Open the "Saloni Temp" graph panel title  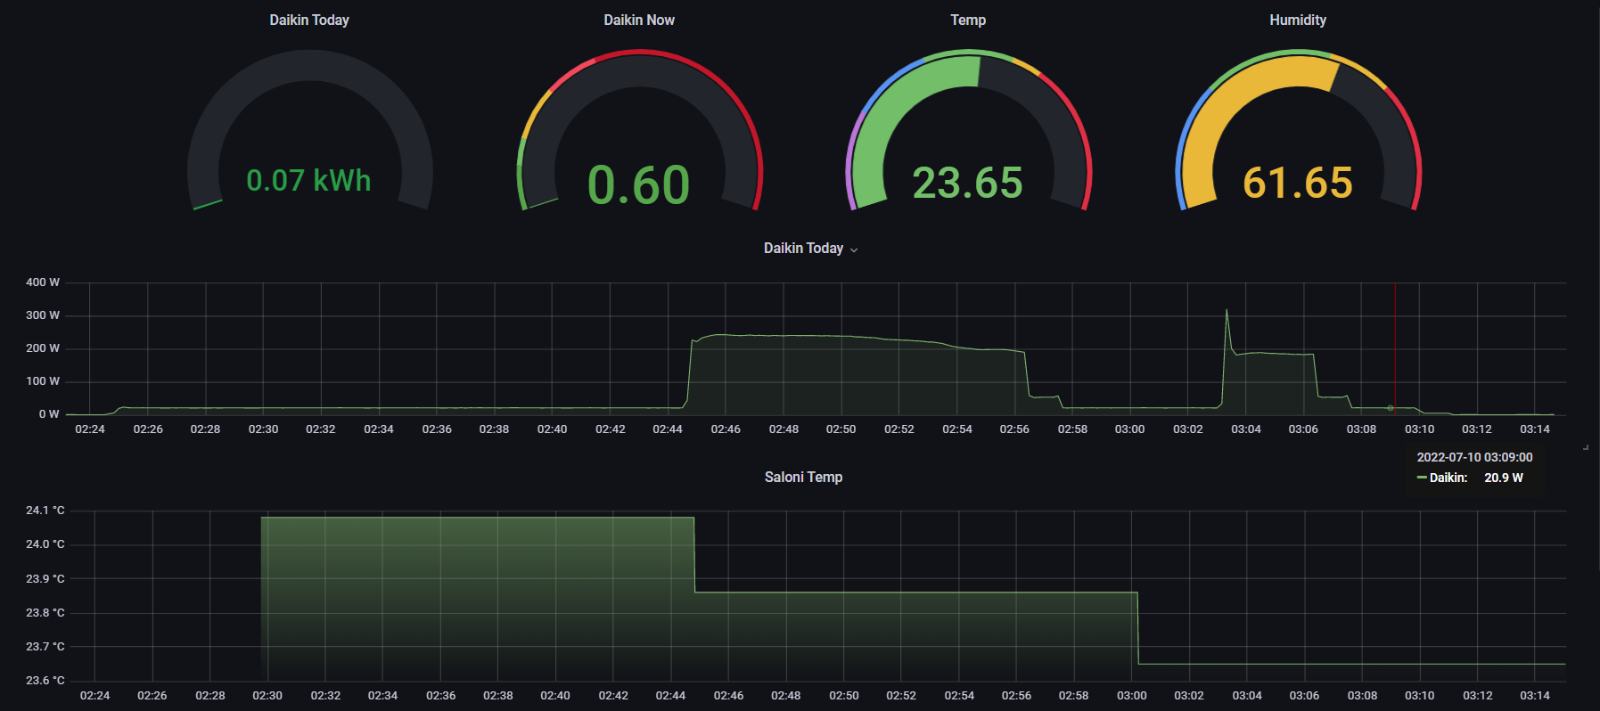(x=804, y=477)
